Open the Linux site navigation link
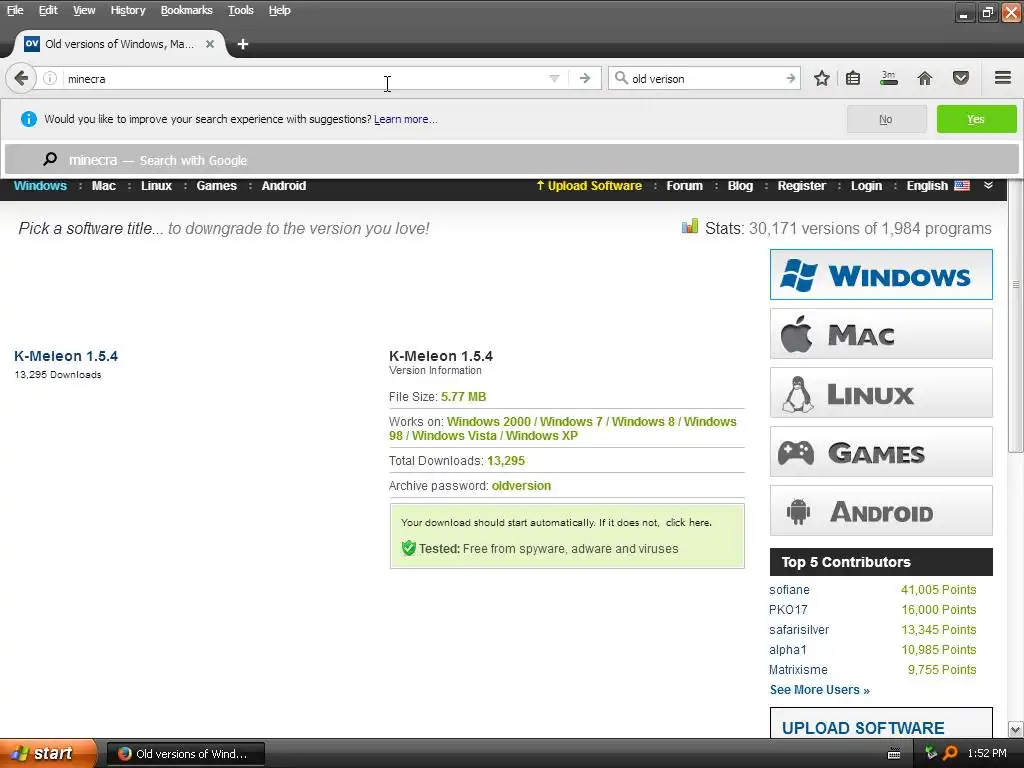The image size is (1024, 768). point(156,185)
